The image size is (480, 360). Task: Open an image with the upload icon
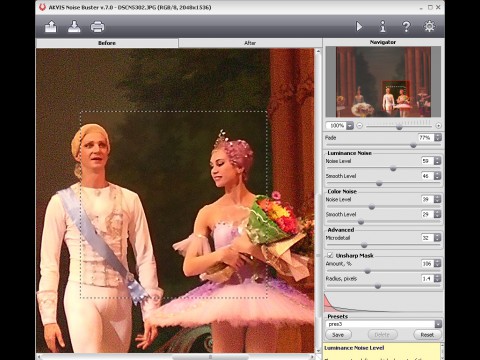pyautogui.click(x=51, y=26)
